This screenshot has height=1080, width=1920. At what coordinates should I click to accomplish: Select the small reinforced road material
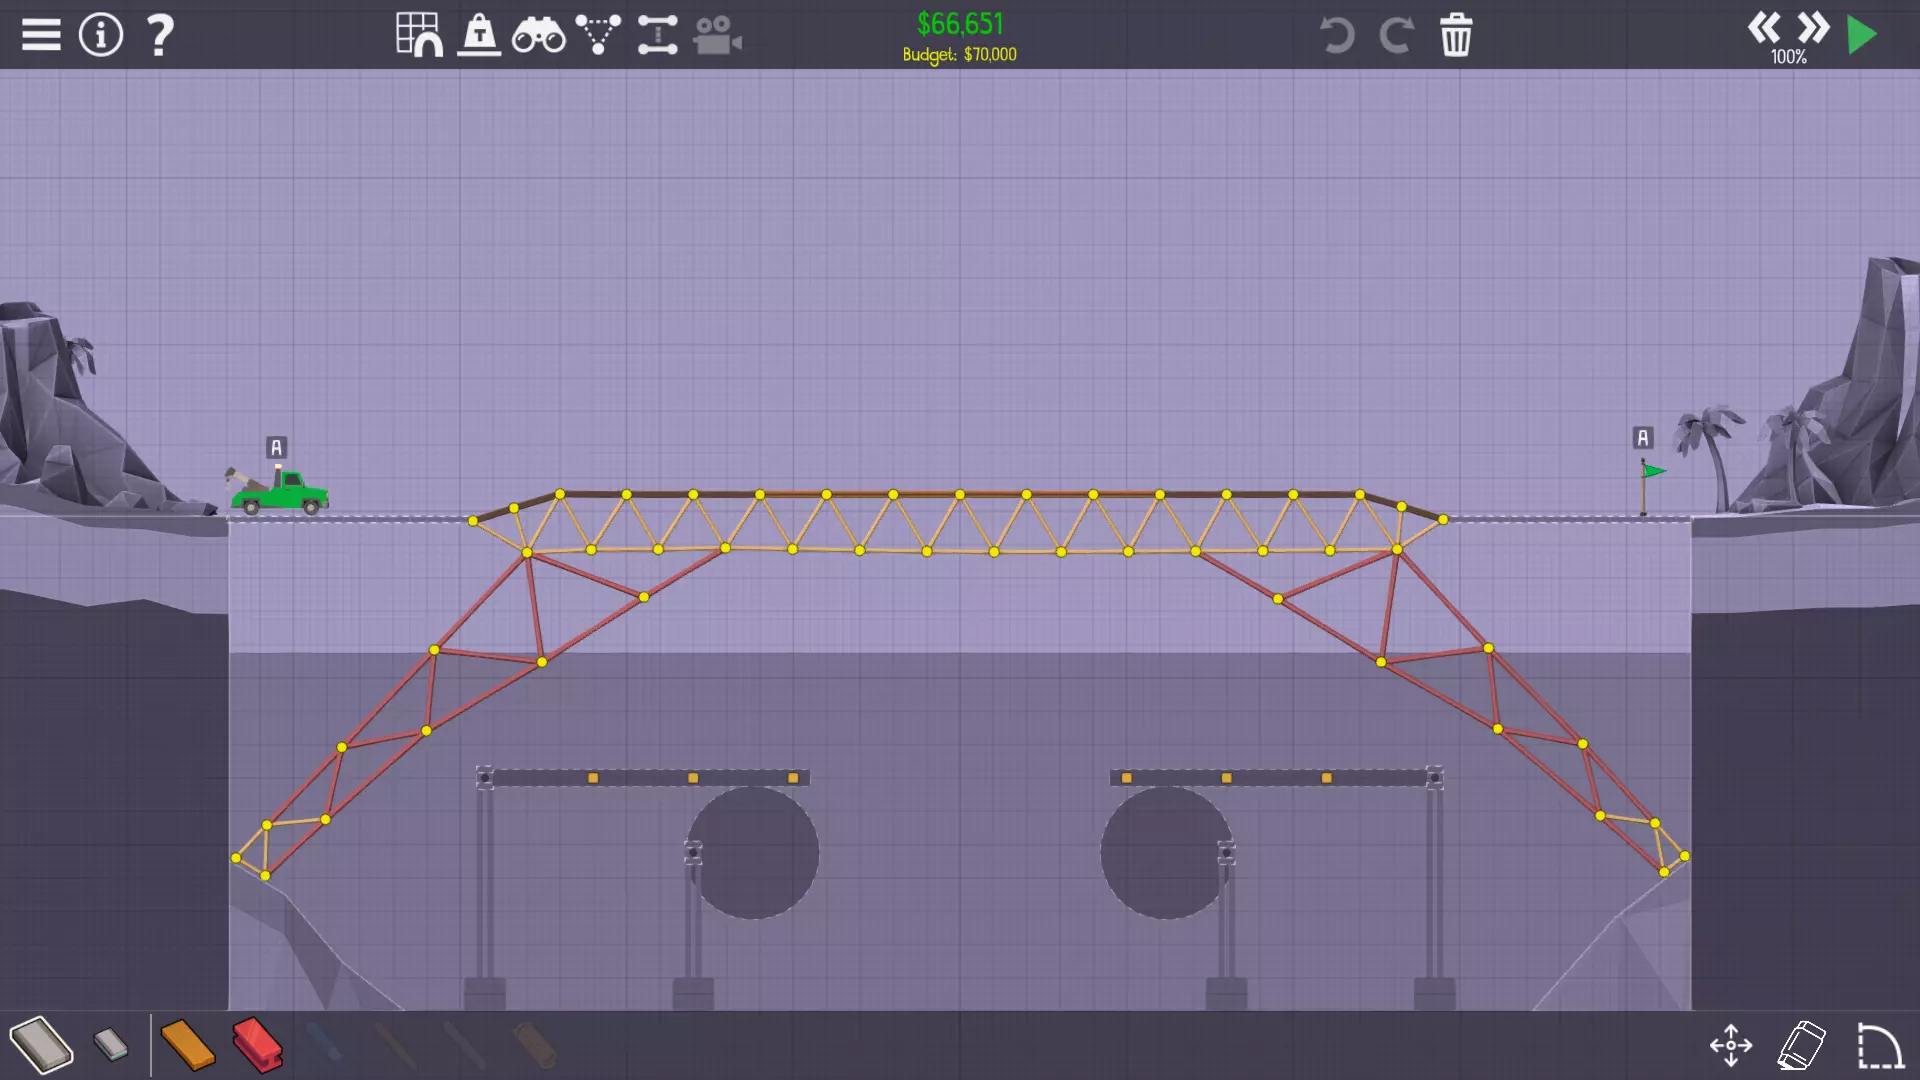pyautogui.click(x=111, y=1045)
